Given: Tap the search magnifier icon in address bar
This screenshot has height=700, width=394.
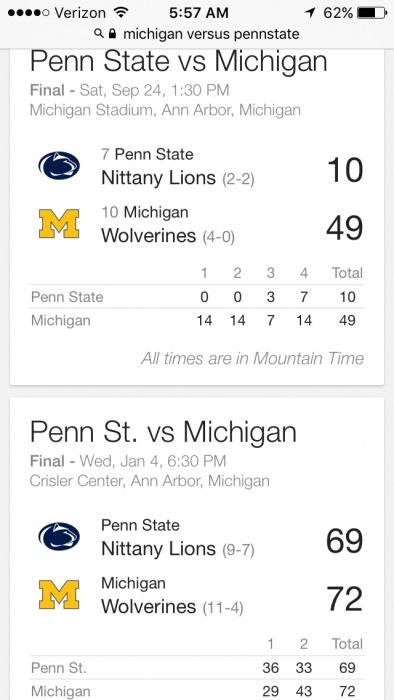Looking at the screenshot, I should (99, 33).
